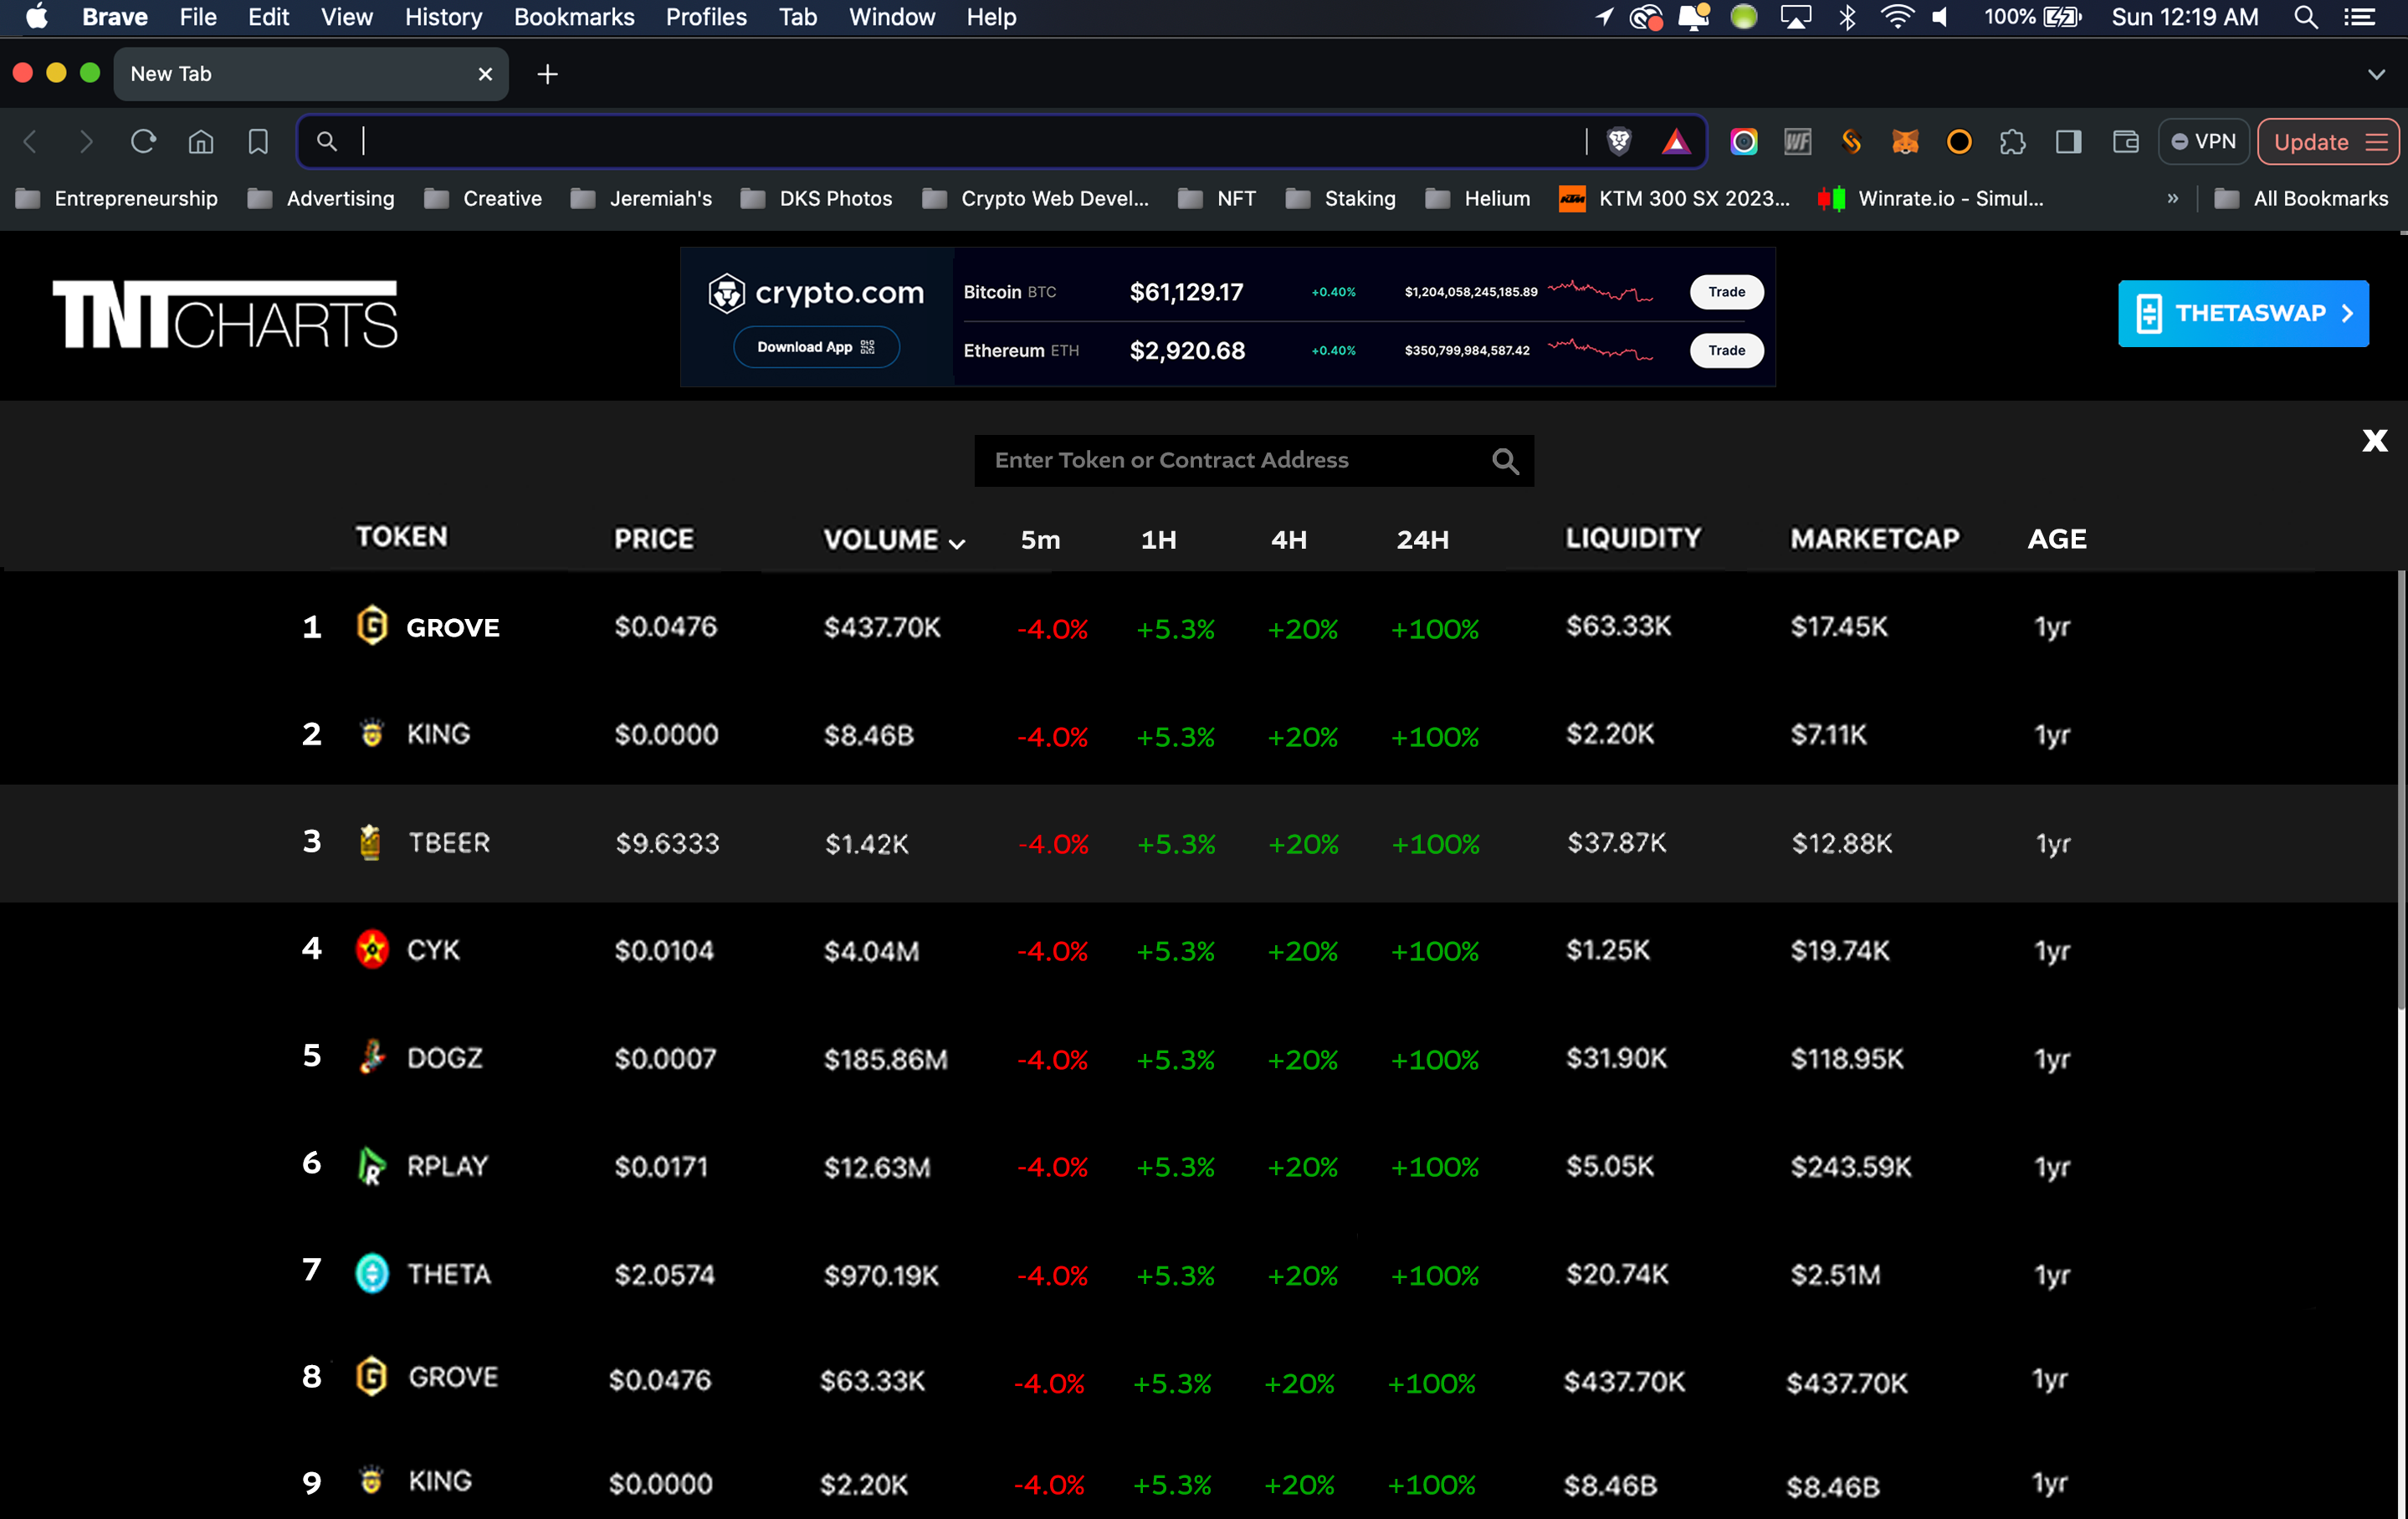Image resolution: width=2408 pixels, height=1519 pixels.
Task: Toggle the Brave VPN button
Action: click(x=2203, y=141)
